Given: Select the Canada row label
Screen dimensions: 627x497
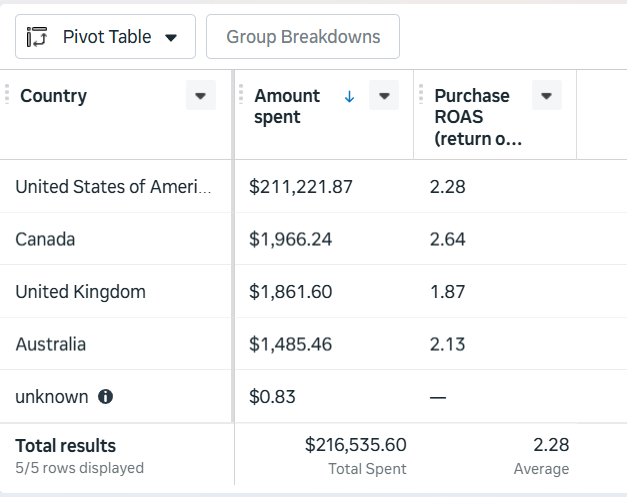Looking at the screenshot, I should pyautogui.click(x=45, y=239).
